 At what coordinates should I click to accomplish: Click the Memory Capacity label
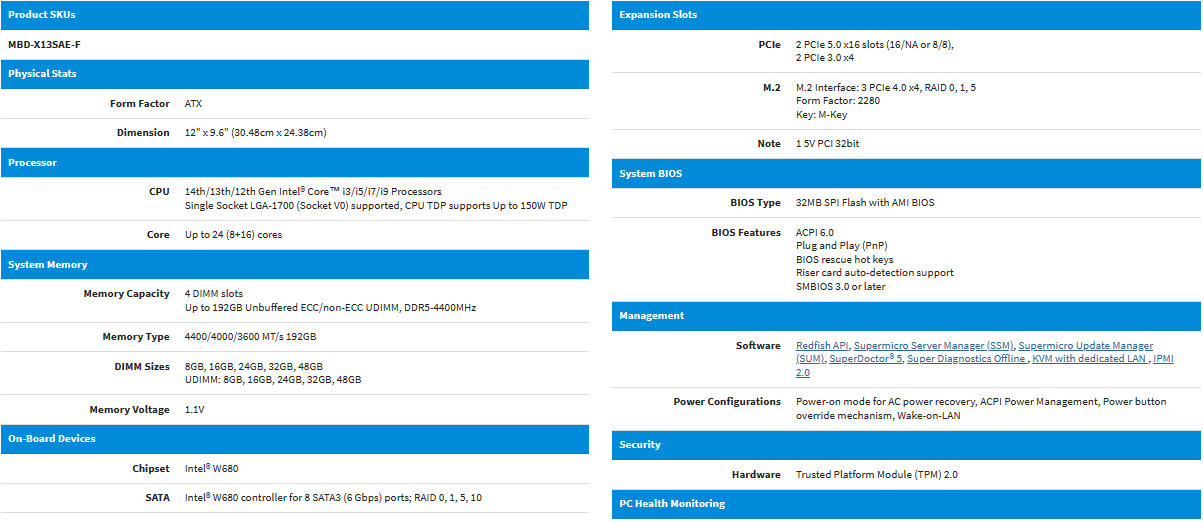coord(127,294)
